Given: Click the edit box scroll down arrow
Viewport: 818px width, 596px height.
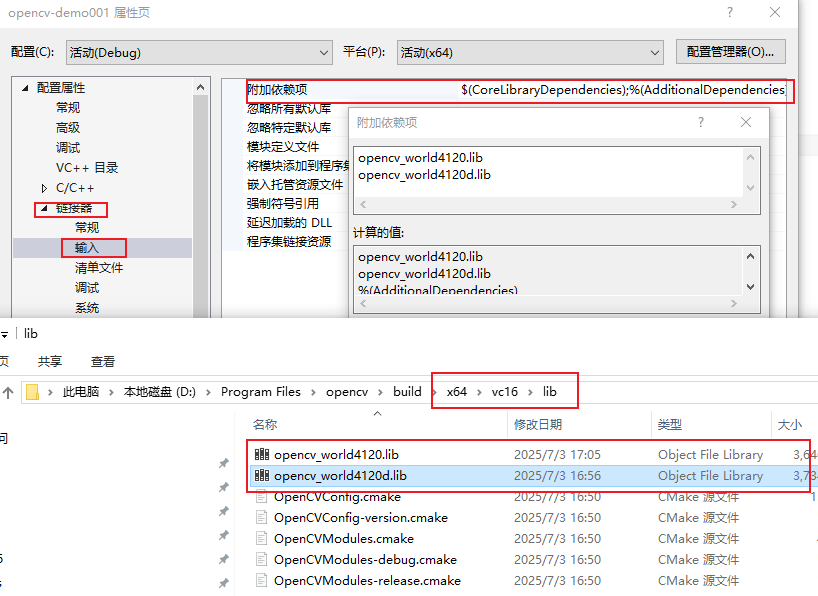Looking at the screenshot, I should 751,188.
